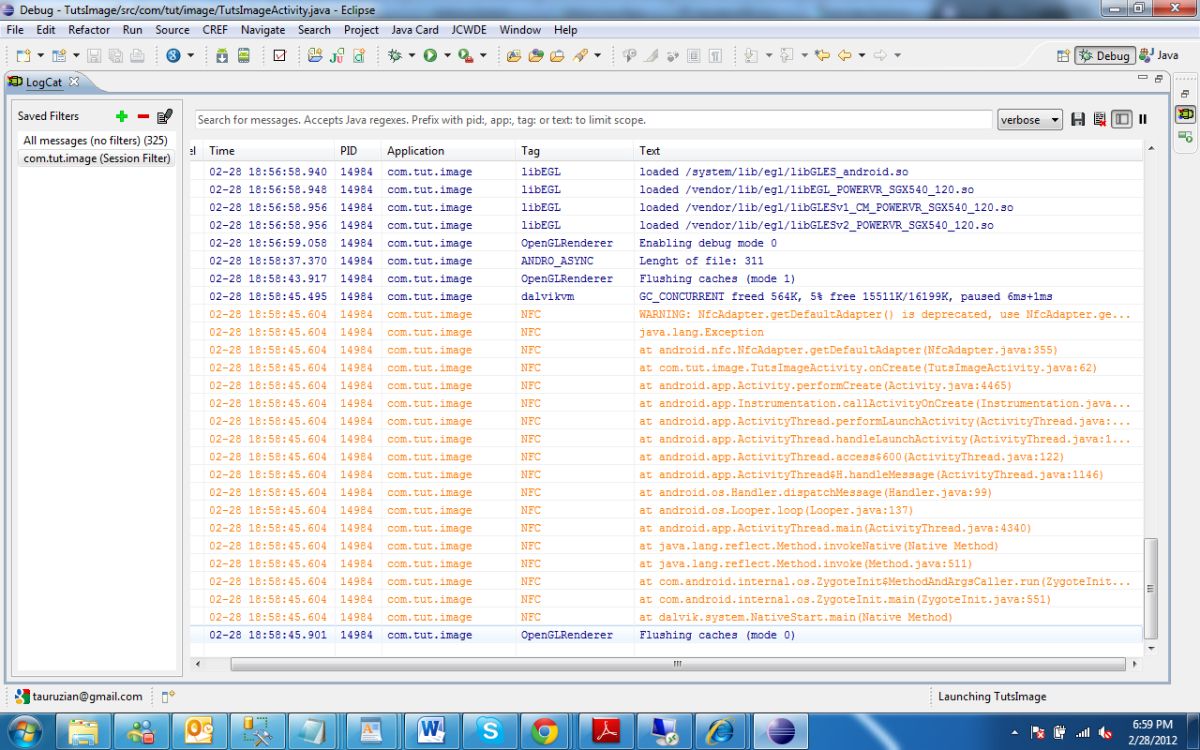Click the Tag column header
The image size is (1200, 750).
[x=574, y=151]
